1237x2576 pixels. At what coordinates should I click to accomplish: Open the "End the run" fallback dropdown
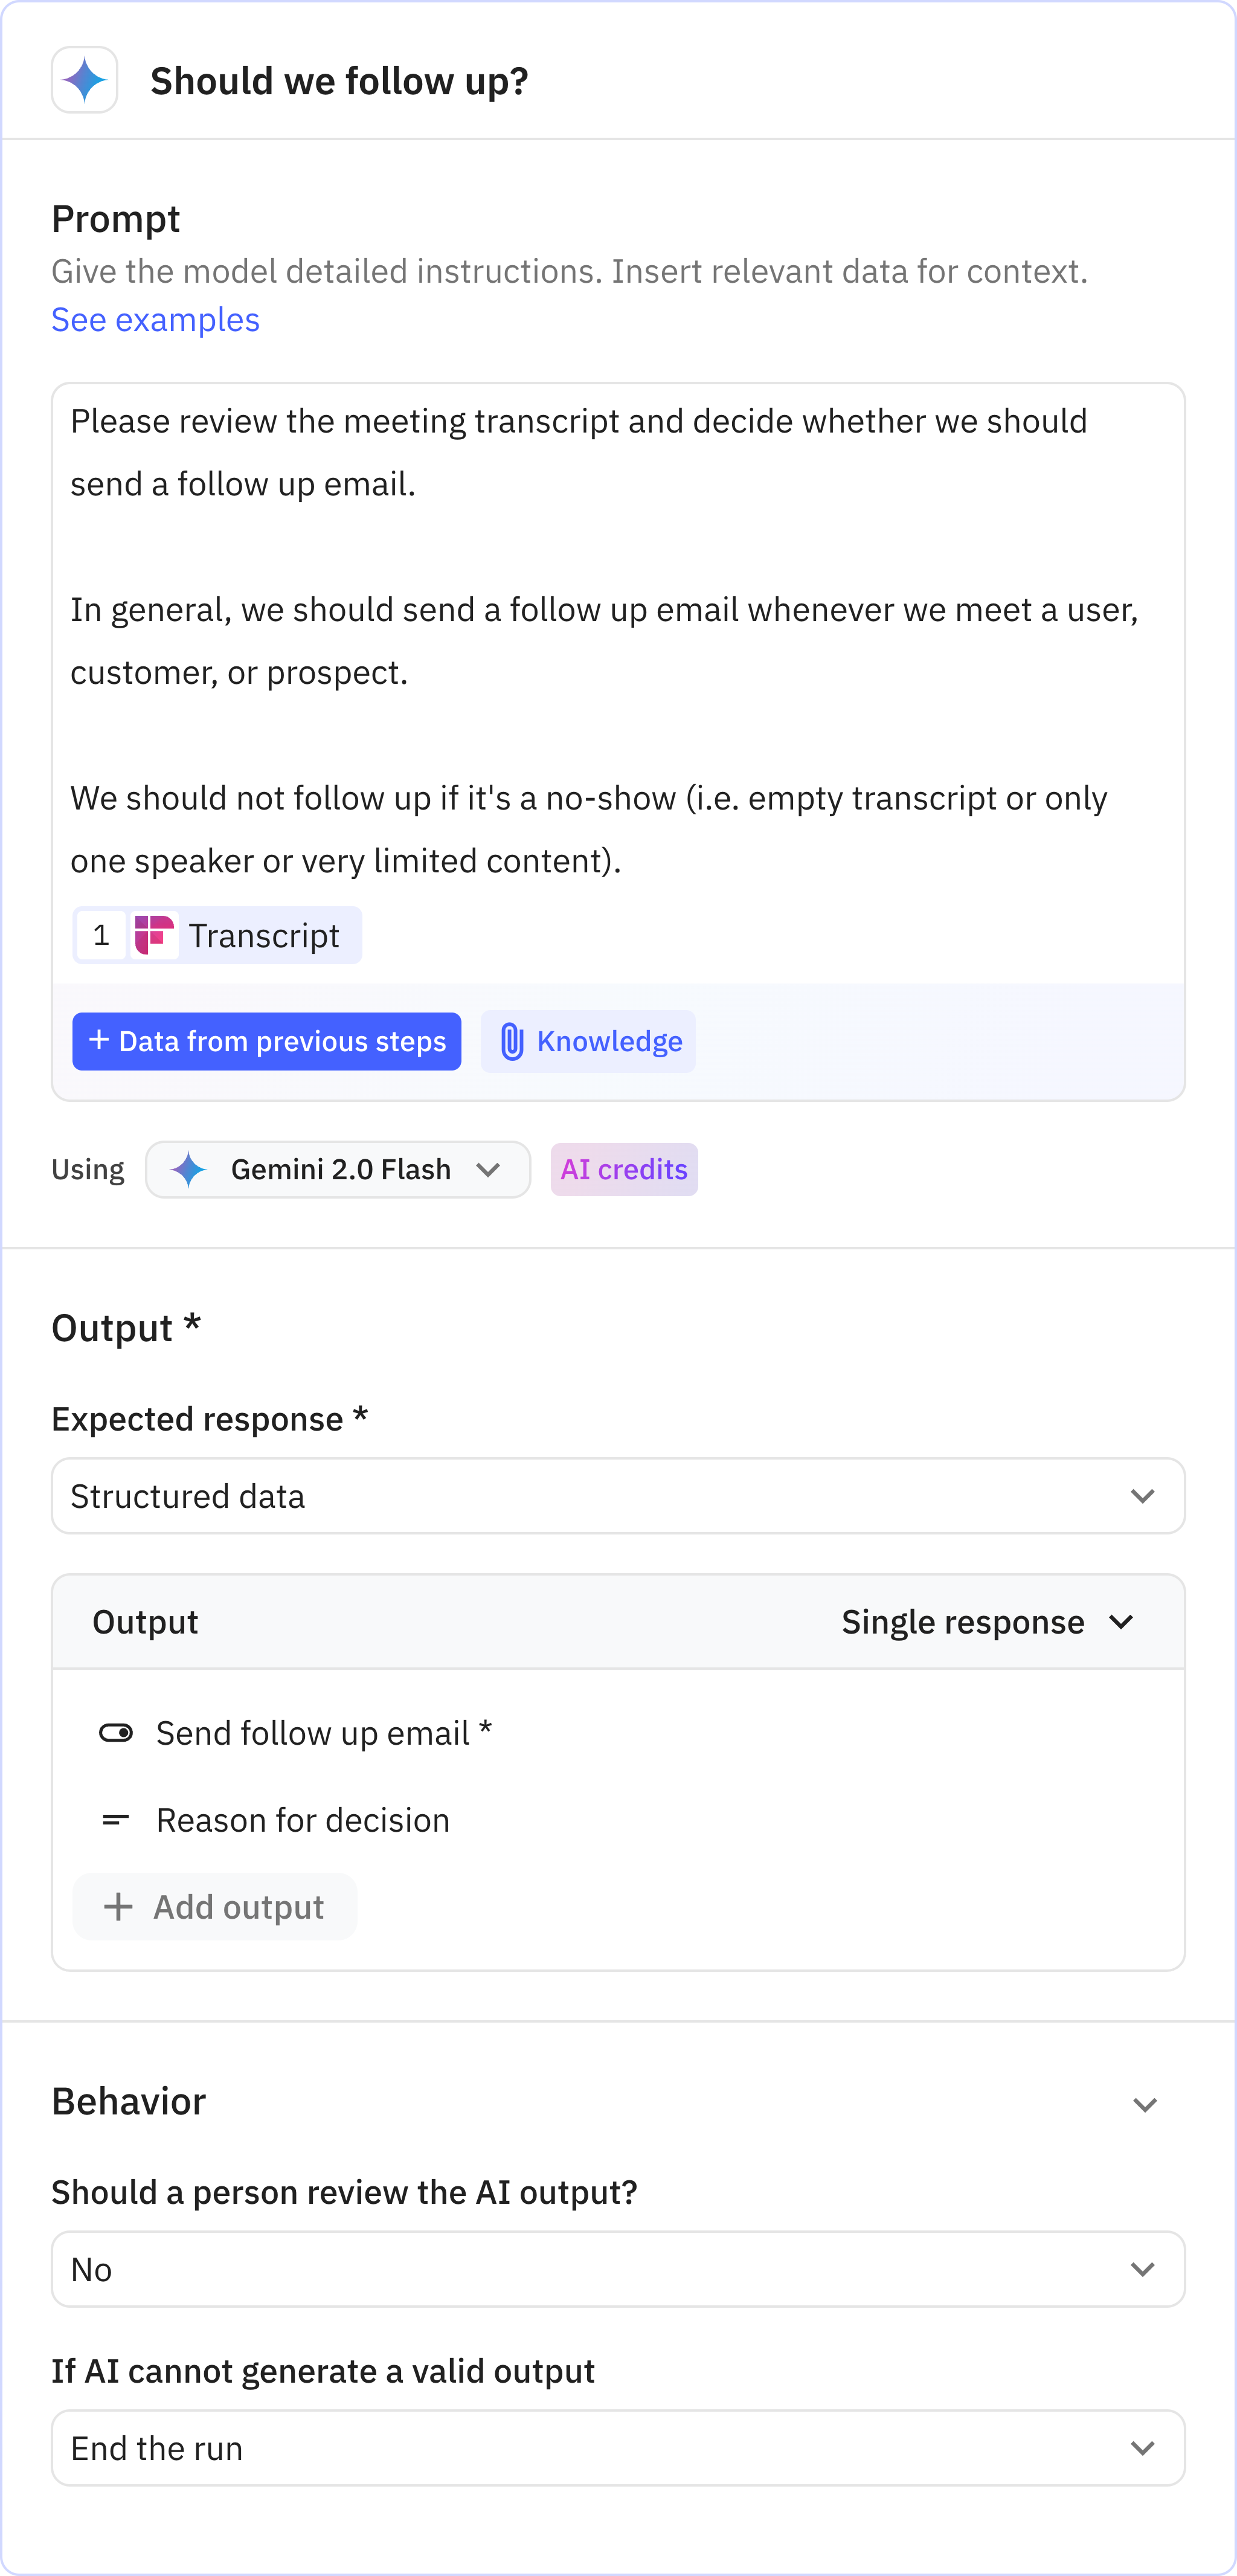618,2448
